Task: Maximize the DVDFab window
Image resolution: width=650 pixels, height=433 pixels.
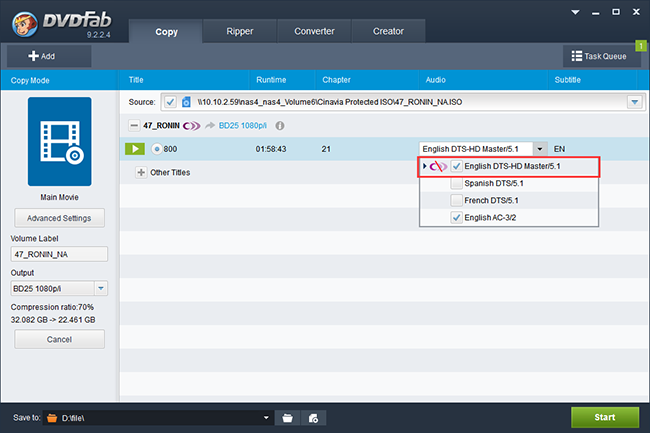Action: pyautogui.click(x=616, y=12)
